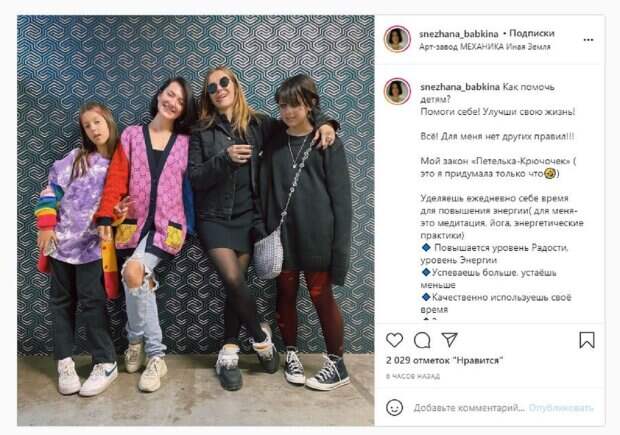Click the post timestamp below likes

412,376
